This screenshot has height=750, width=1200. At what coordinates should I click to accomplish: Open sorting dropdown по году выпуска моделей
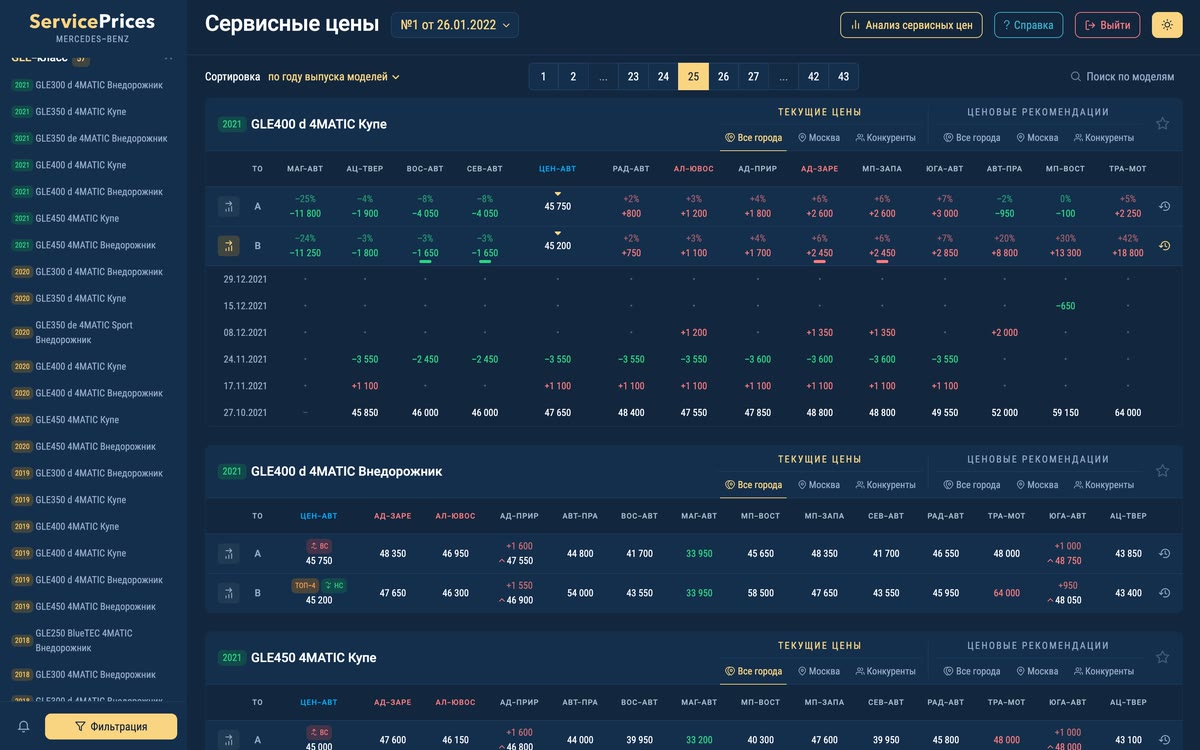click(334, 76)
